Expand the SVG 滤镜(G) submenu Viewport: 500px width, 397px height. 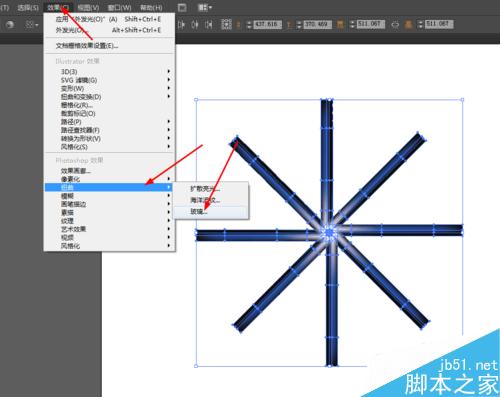(x=109, y=80)
